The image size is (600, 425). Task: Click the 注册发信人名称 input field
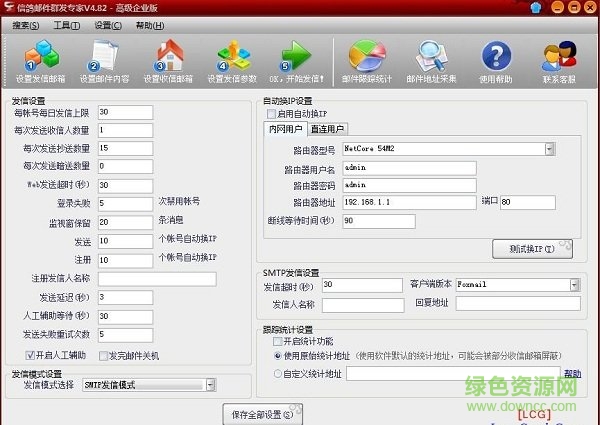tap(157, 279)
